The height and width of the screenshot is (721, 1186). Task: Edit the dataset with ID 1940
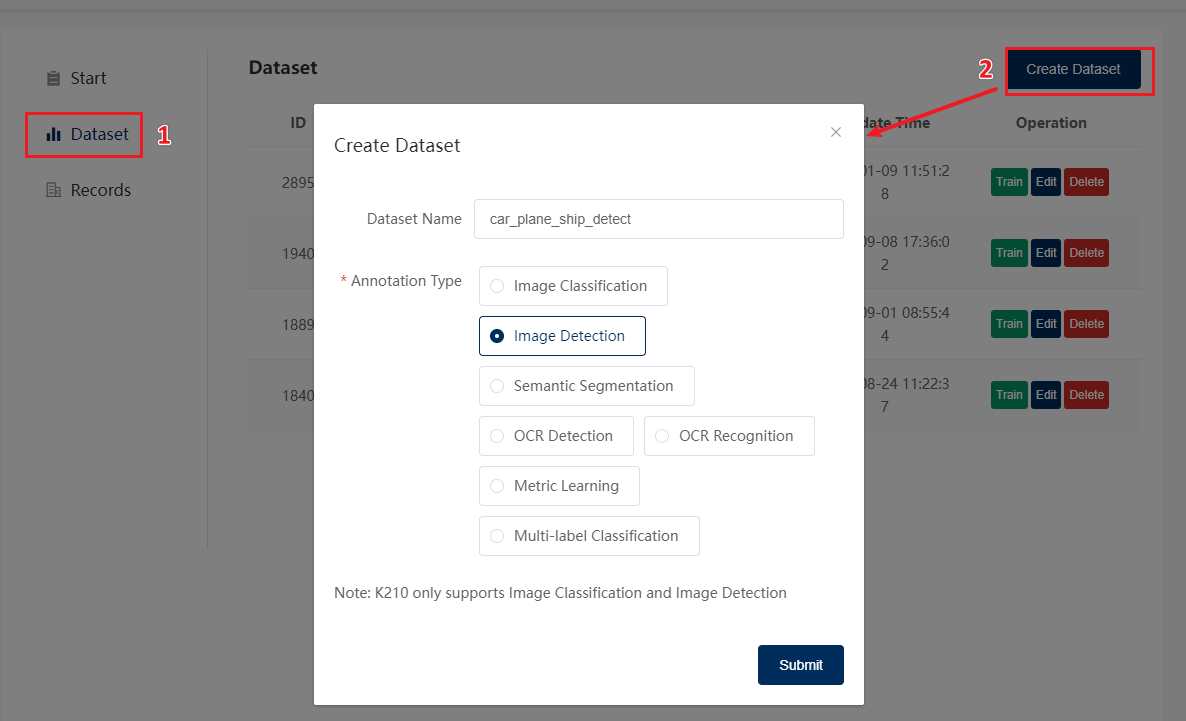(x=1046, y=253)
